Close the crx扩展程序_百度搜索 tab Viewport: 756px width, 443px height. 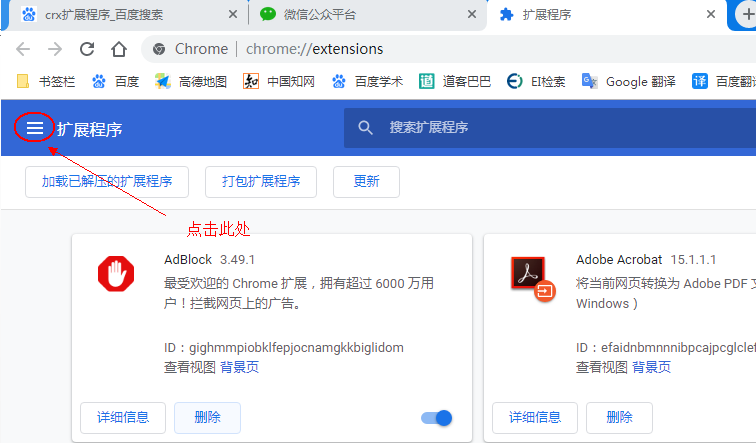[233, 14]
